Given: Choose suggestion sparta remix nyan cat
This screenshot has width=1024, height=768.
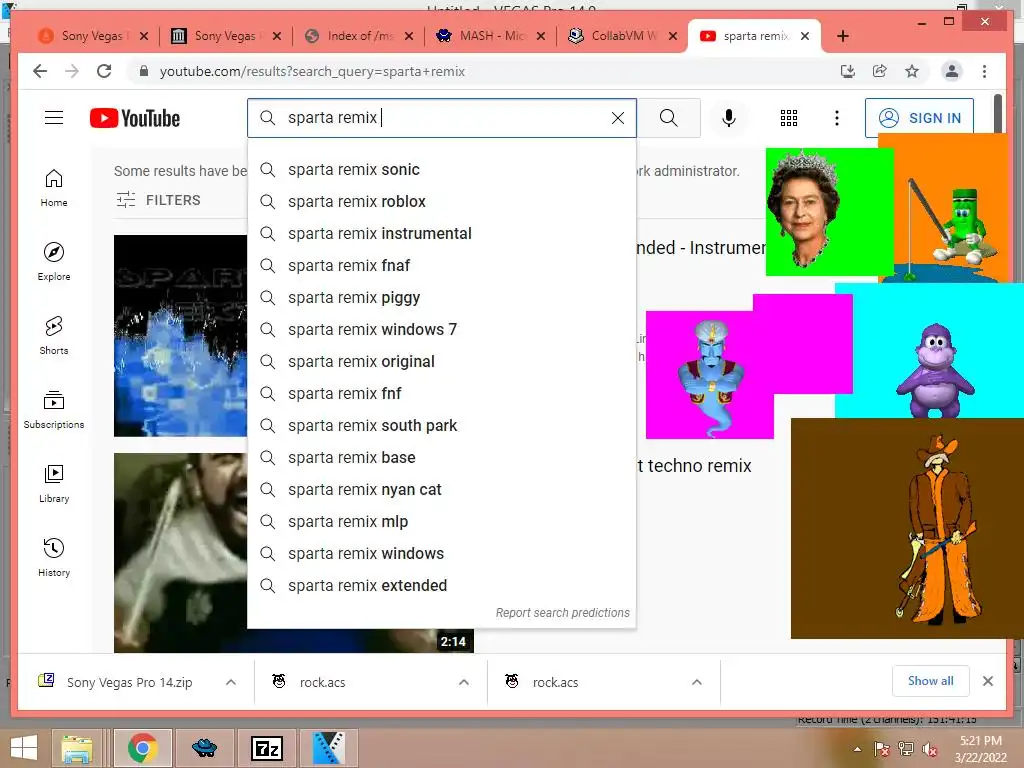Looking at the screenshot, I should pyautogui.click(x=441, y=490).
